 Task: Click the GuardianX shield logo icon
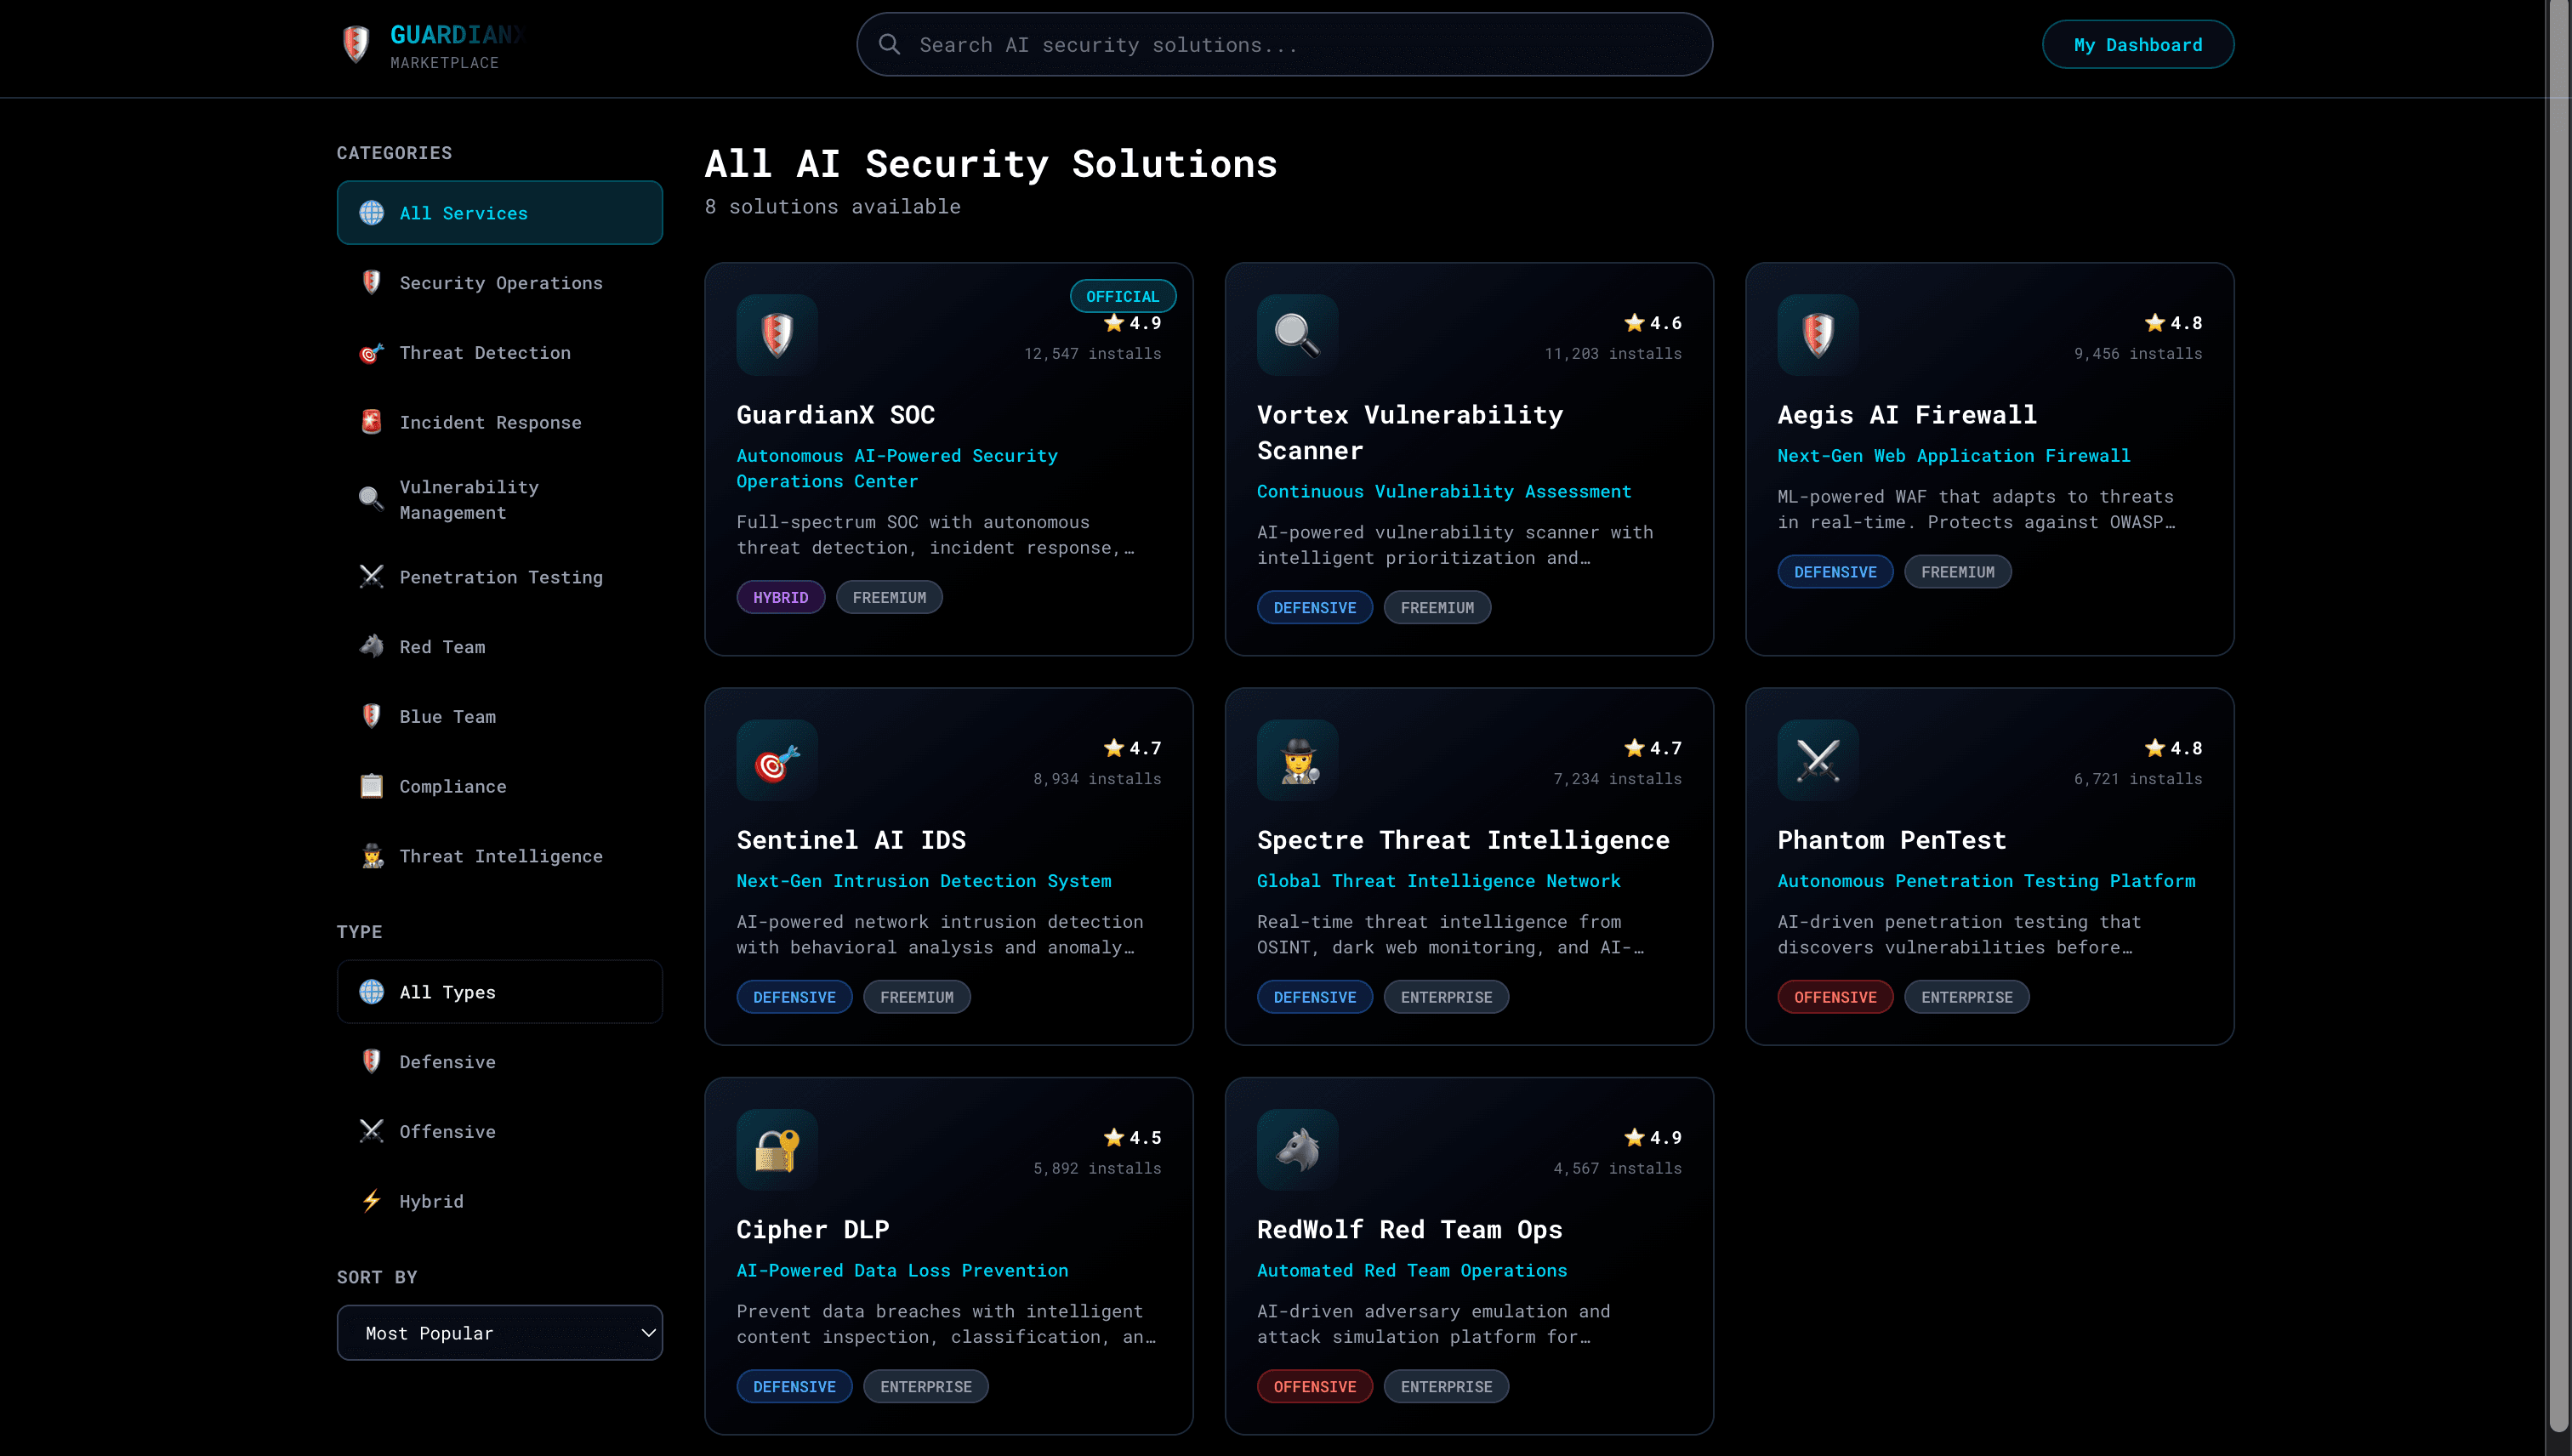point(356,44)
